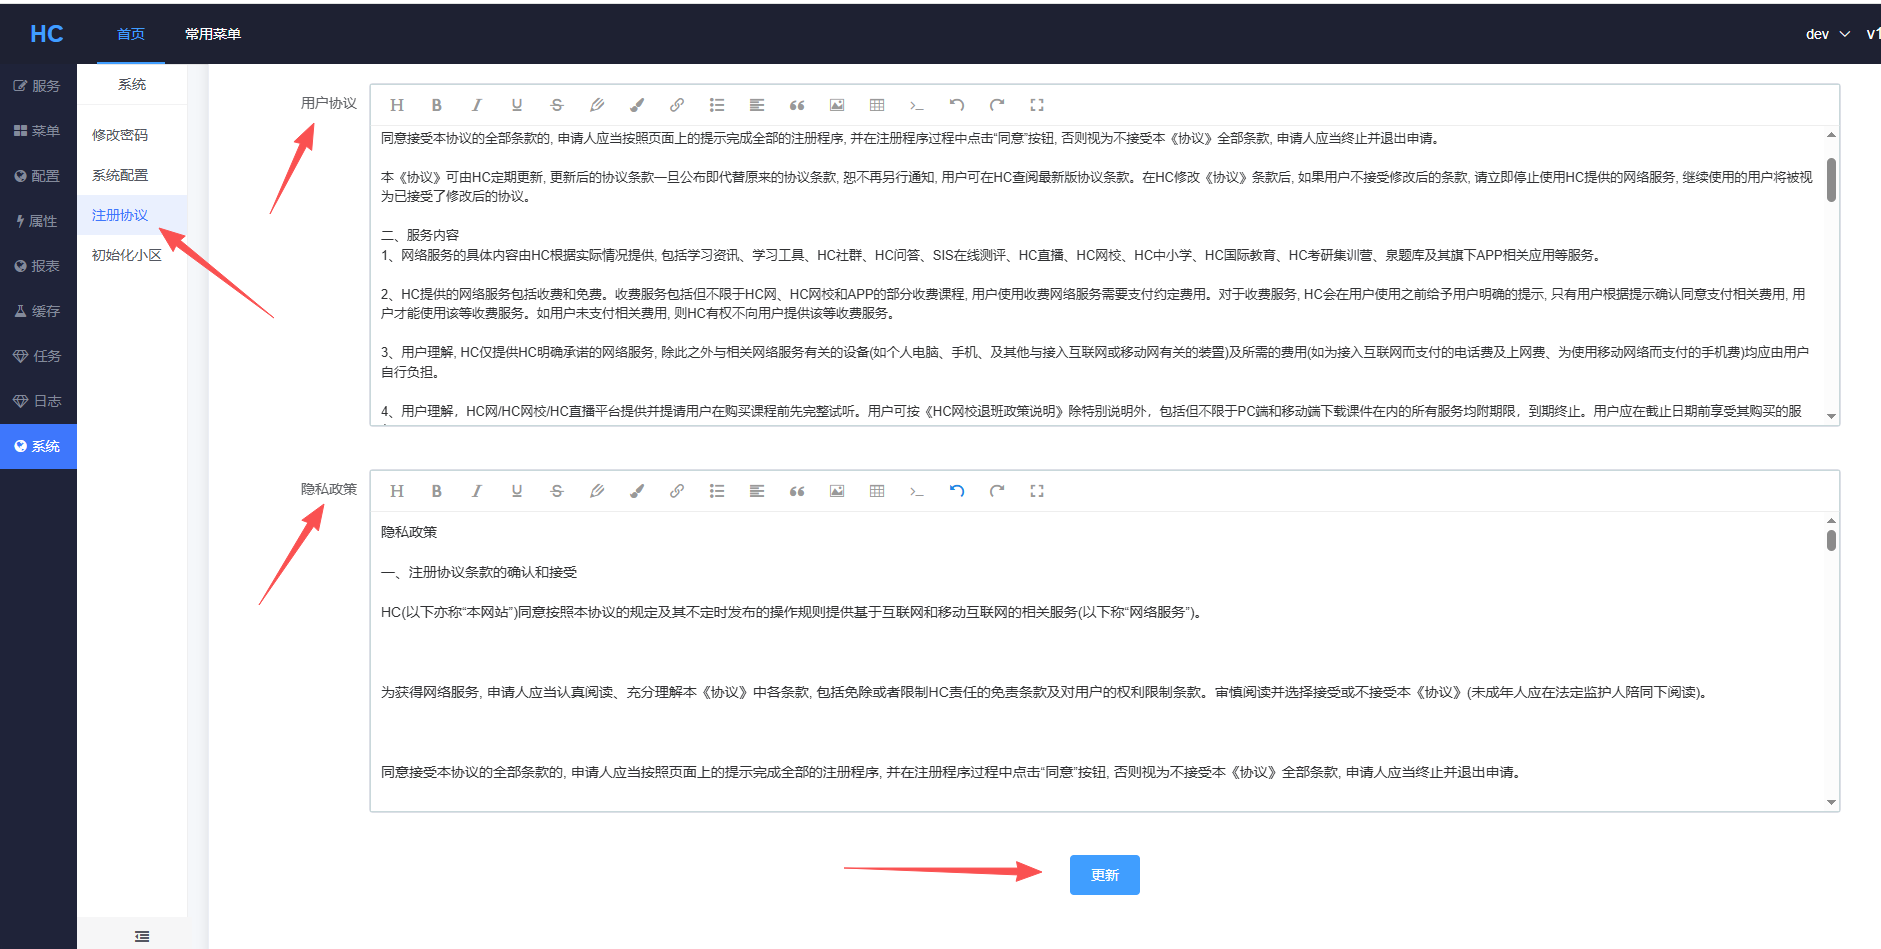Screen dimensions: 1881x949
Task: Toggle strikethrough in the 用户协议 editor
Action: 557,104
